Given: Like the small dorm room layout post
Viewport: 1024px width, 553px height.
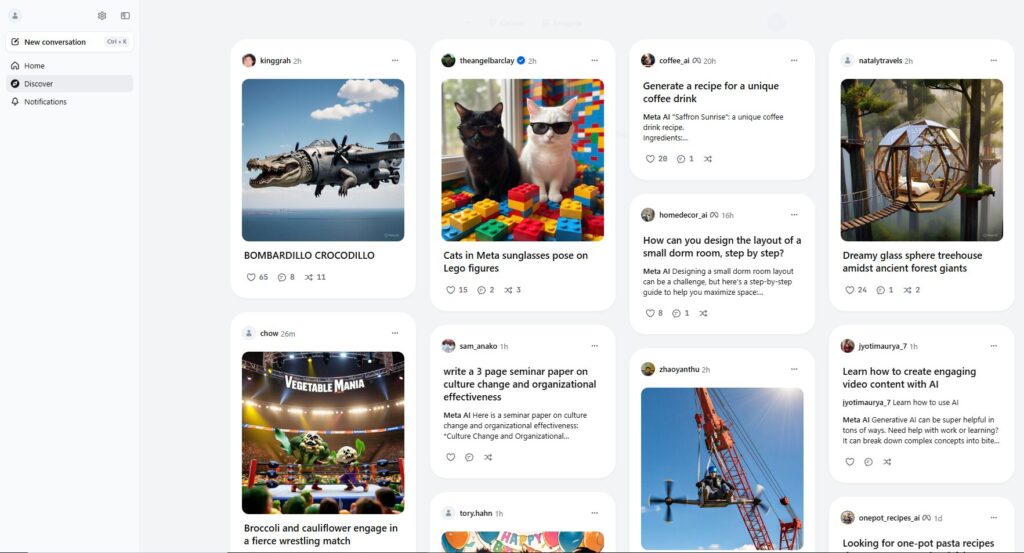Looking at the screenshot, I should click(650, 313).
